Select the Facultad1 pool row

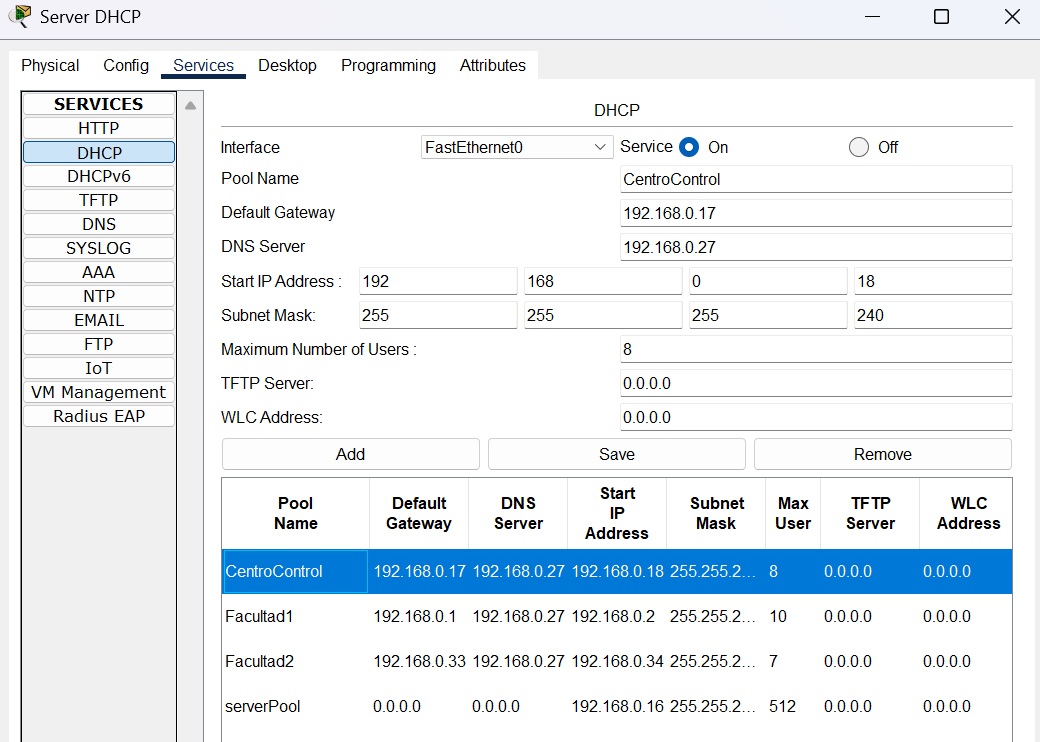tap(617, 616)
